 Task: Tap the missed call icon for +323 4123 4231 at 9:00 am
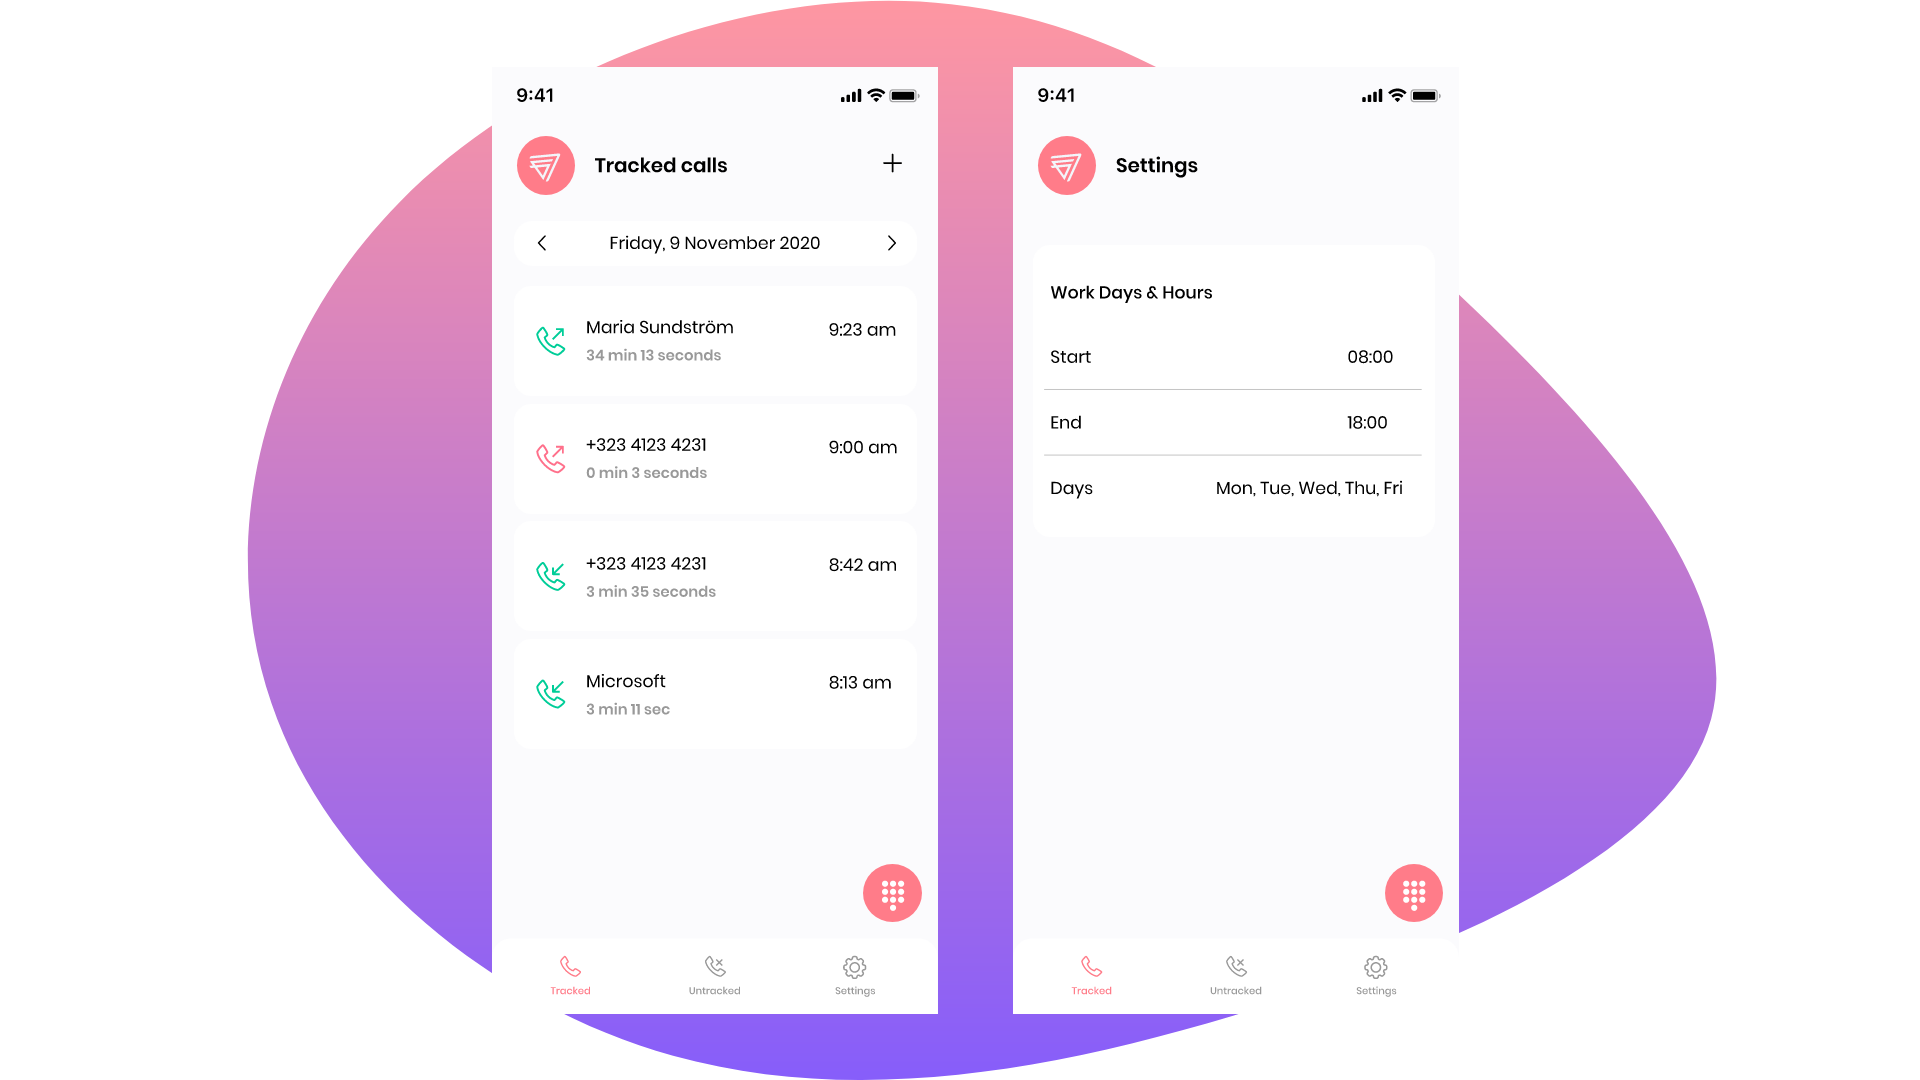549,456
